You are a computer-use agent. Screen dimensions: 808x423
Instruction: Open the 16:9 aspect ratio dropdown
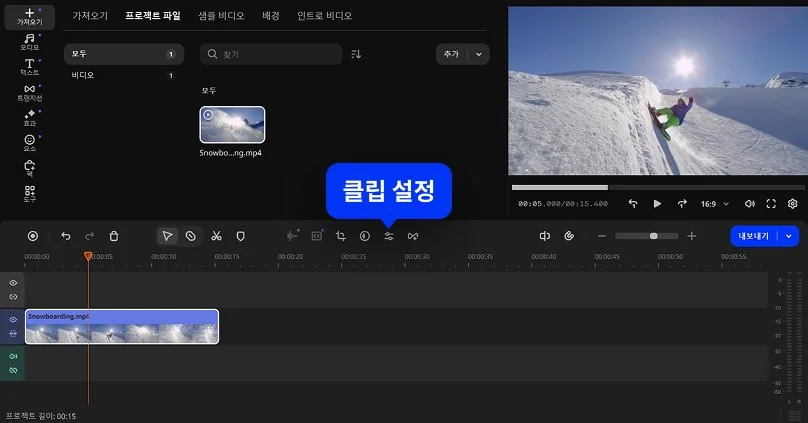tap(713, 203)
